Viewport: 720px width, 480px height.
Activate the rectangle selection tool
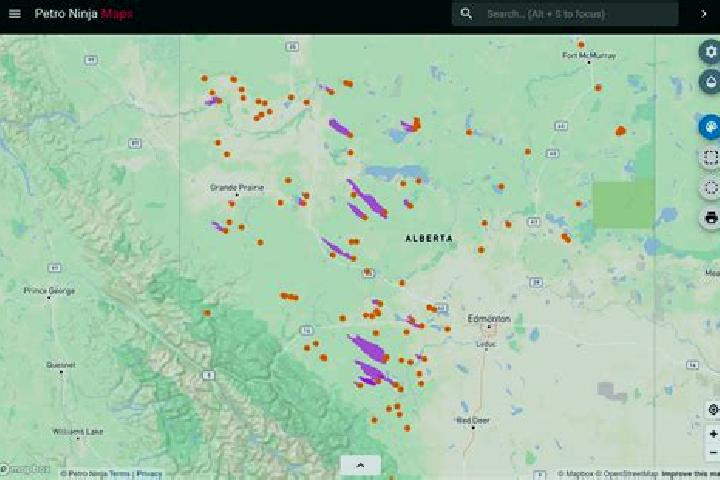710,158
